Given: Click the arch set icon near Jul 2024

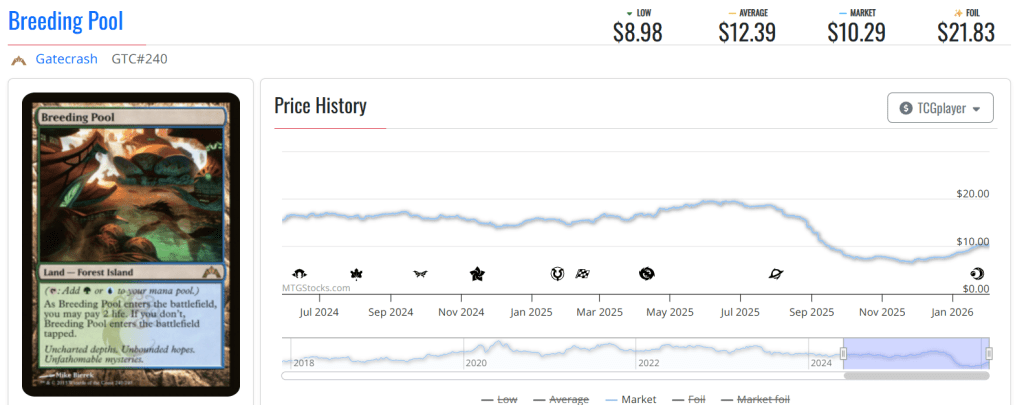Looking at the screenshot, I should pos(299,273).
